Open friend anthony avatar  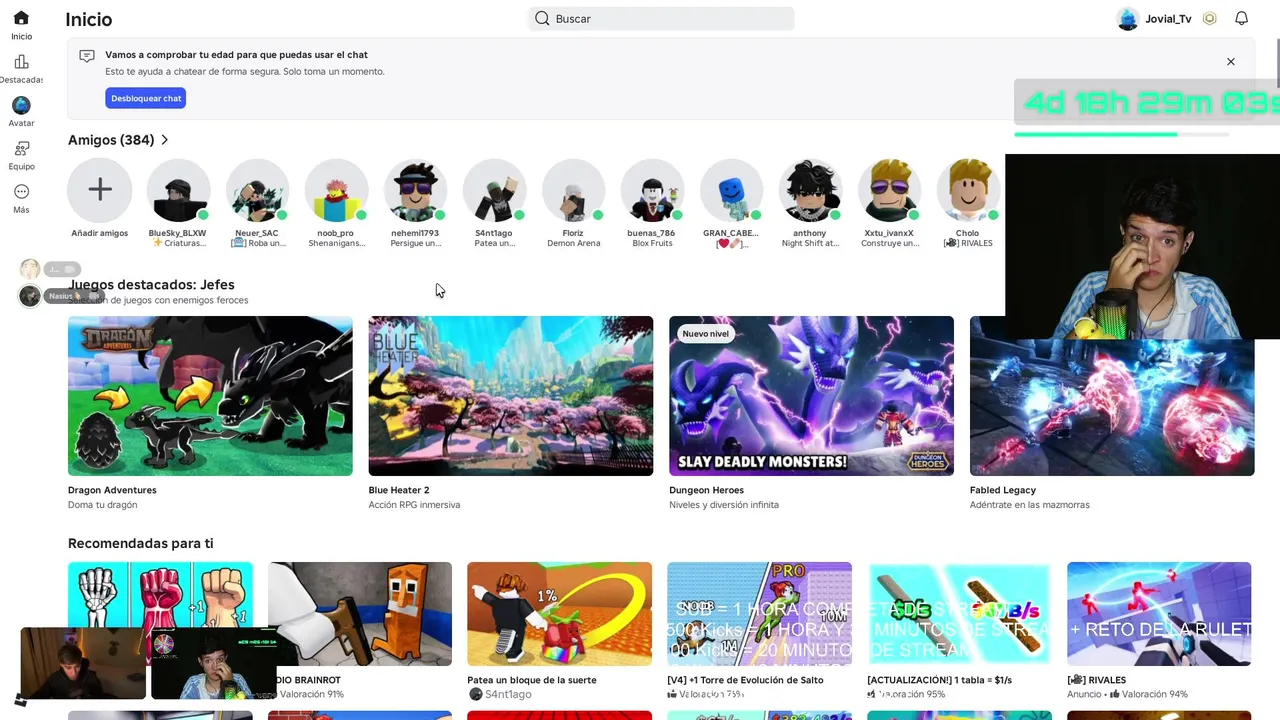coord(810,190)
